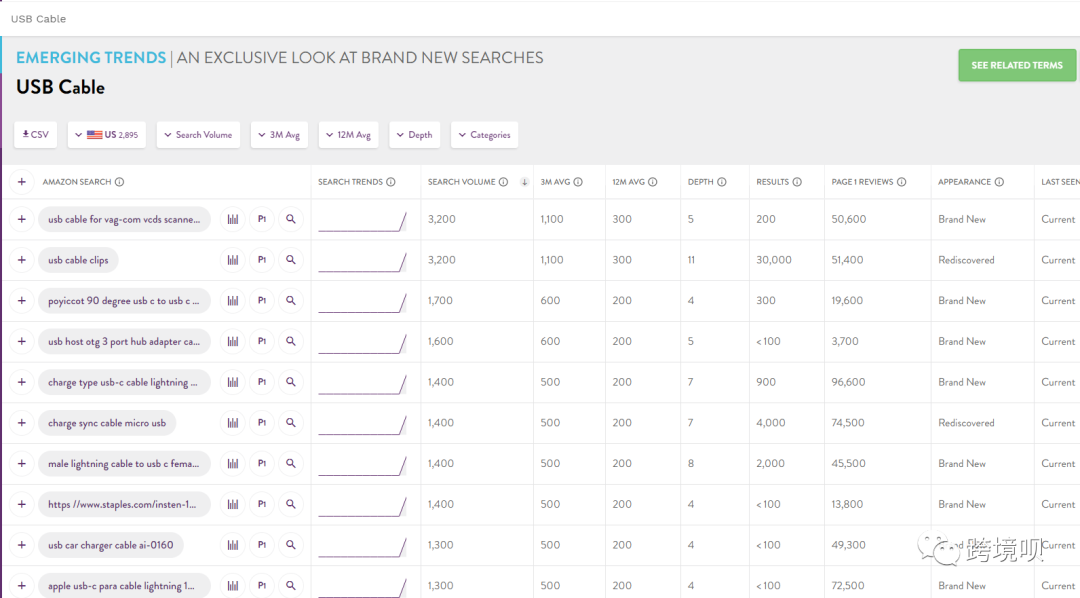Open bar chart for usb car charger cable ai-0160
1080x598 pixels.
(233, 544)
